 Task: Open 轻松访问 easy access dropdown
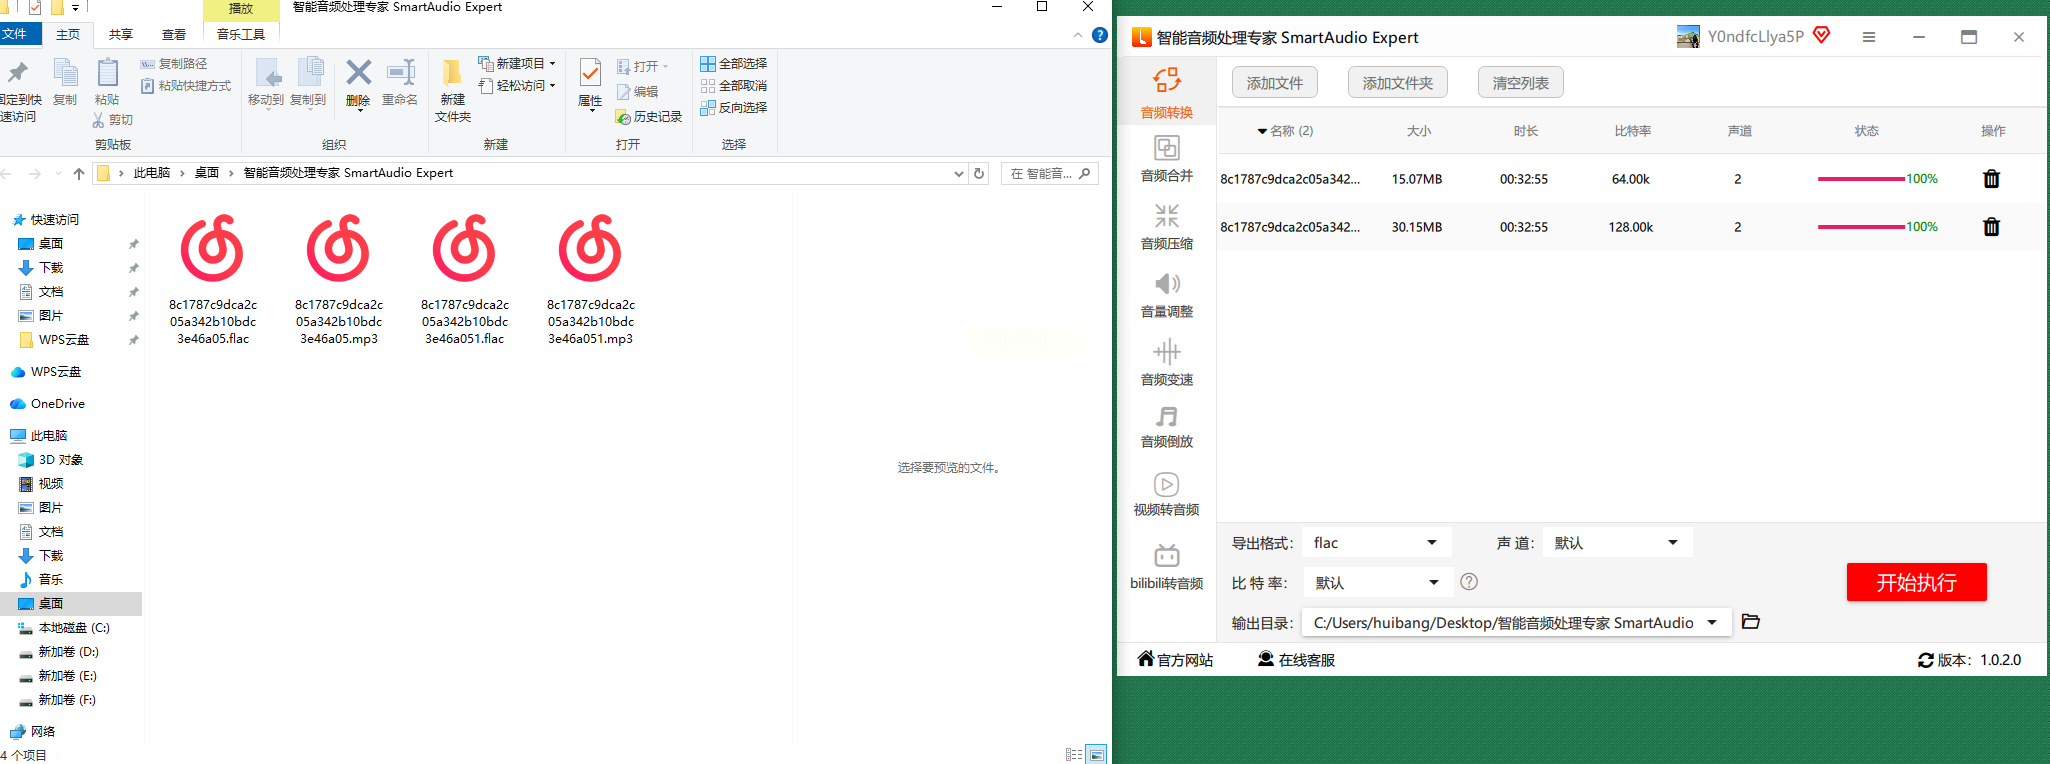(x=516, y=86)
